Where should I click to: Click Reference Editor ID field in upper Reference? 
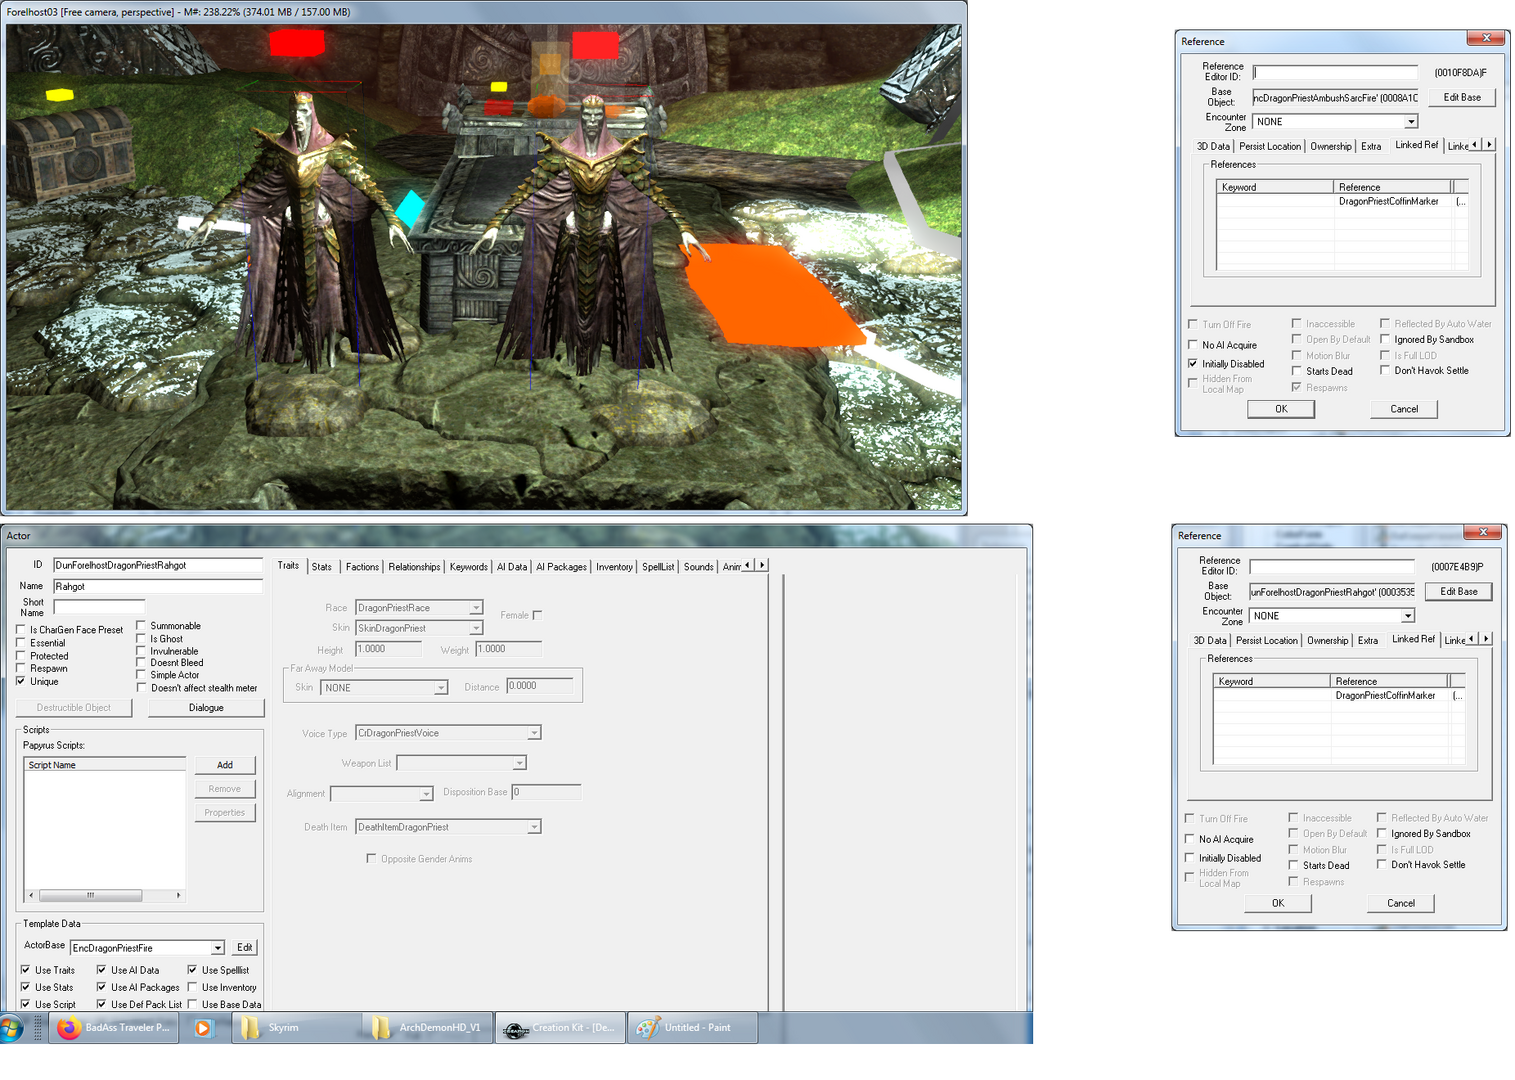click(x=1335, y=72)
